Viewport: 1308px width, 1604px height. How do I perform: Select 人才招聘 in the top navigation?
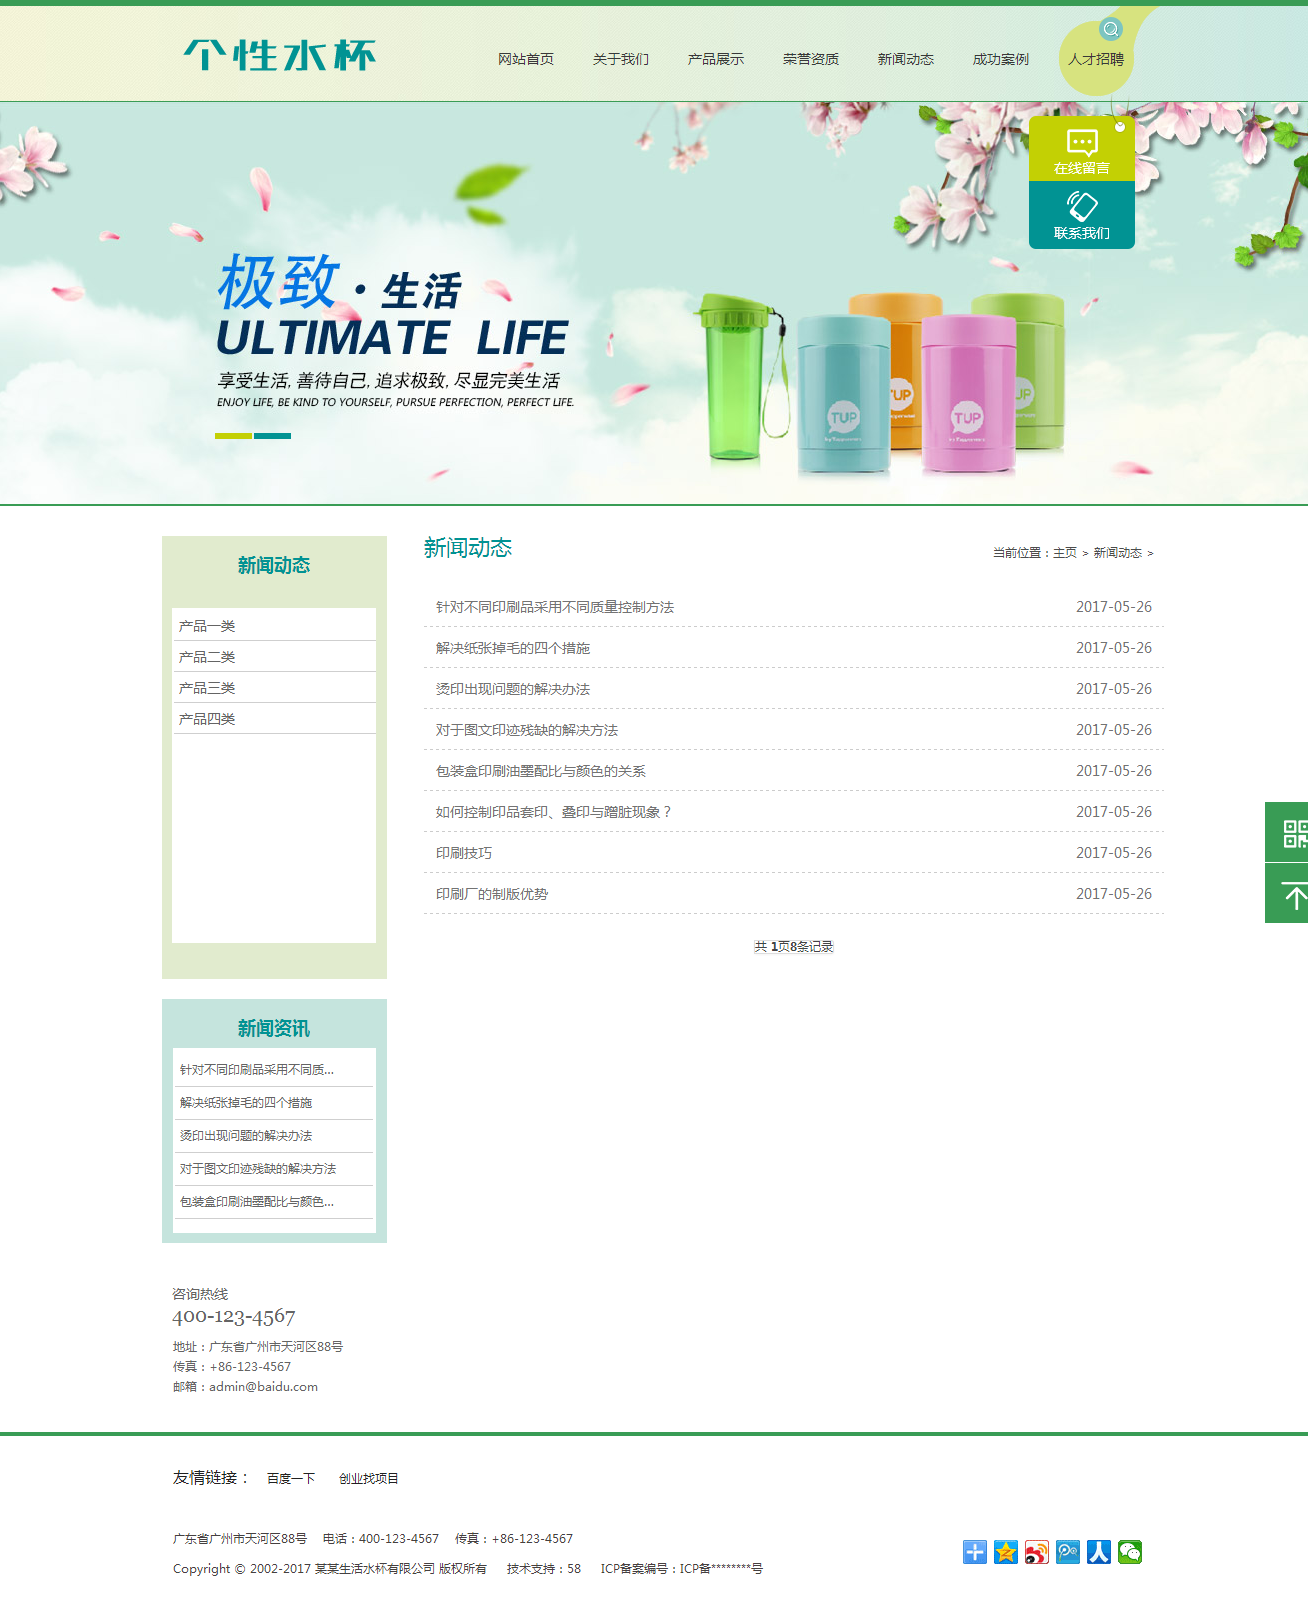[1096, 59]
